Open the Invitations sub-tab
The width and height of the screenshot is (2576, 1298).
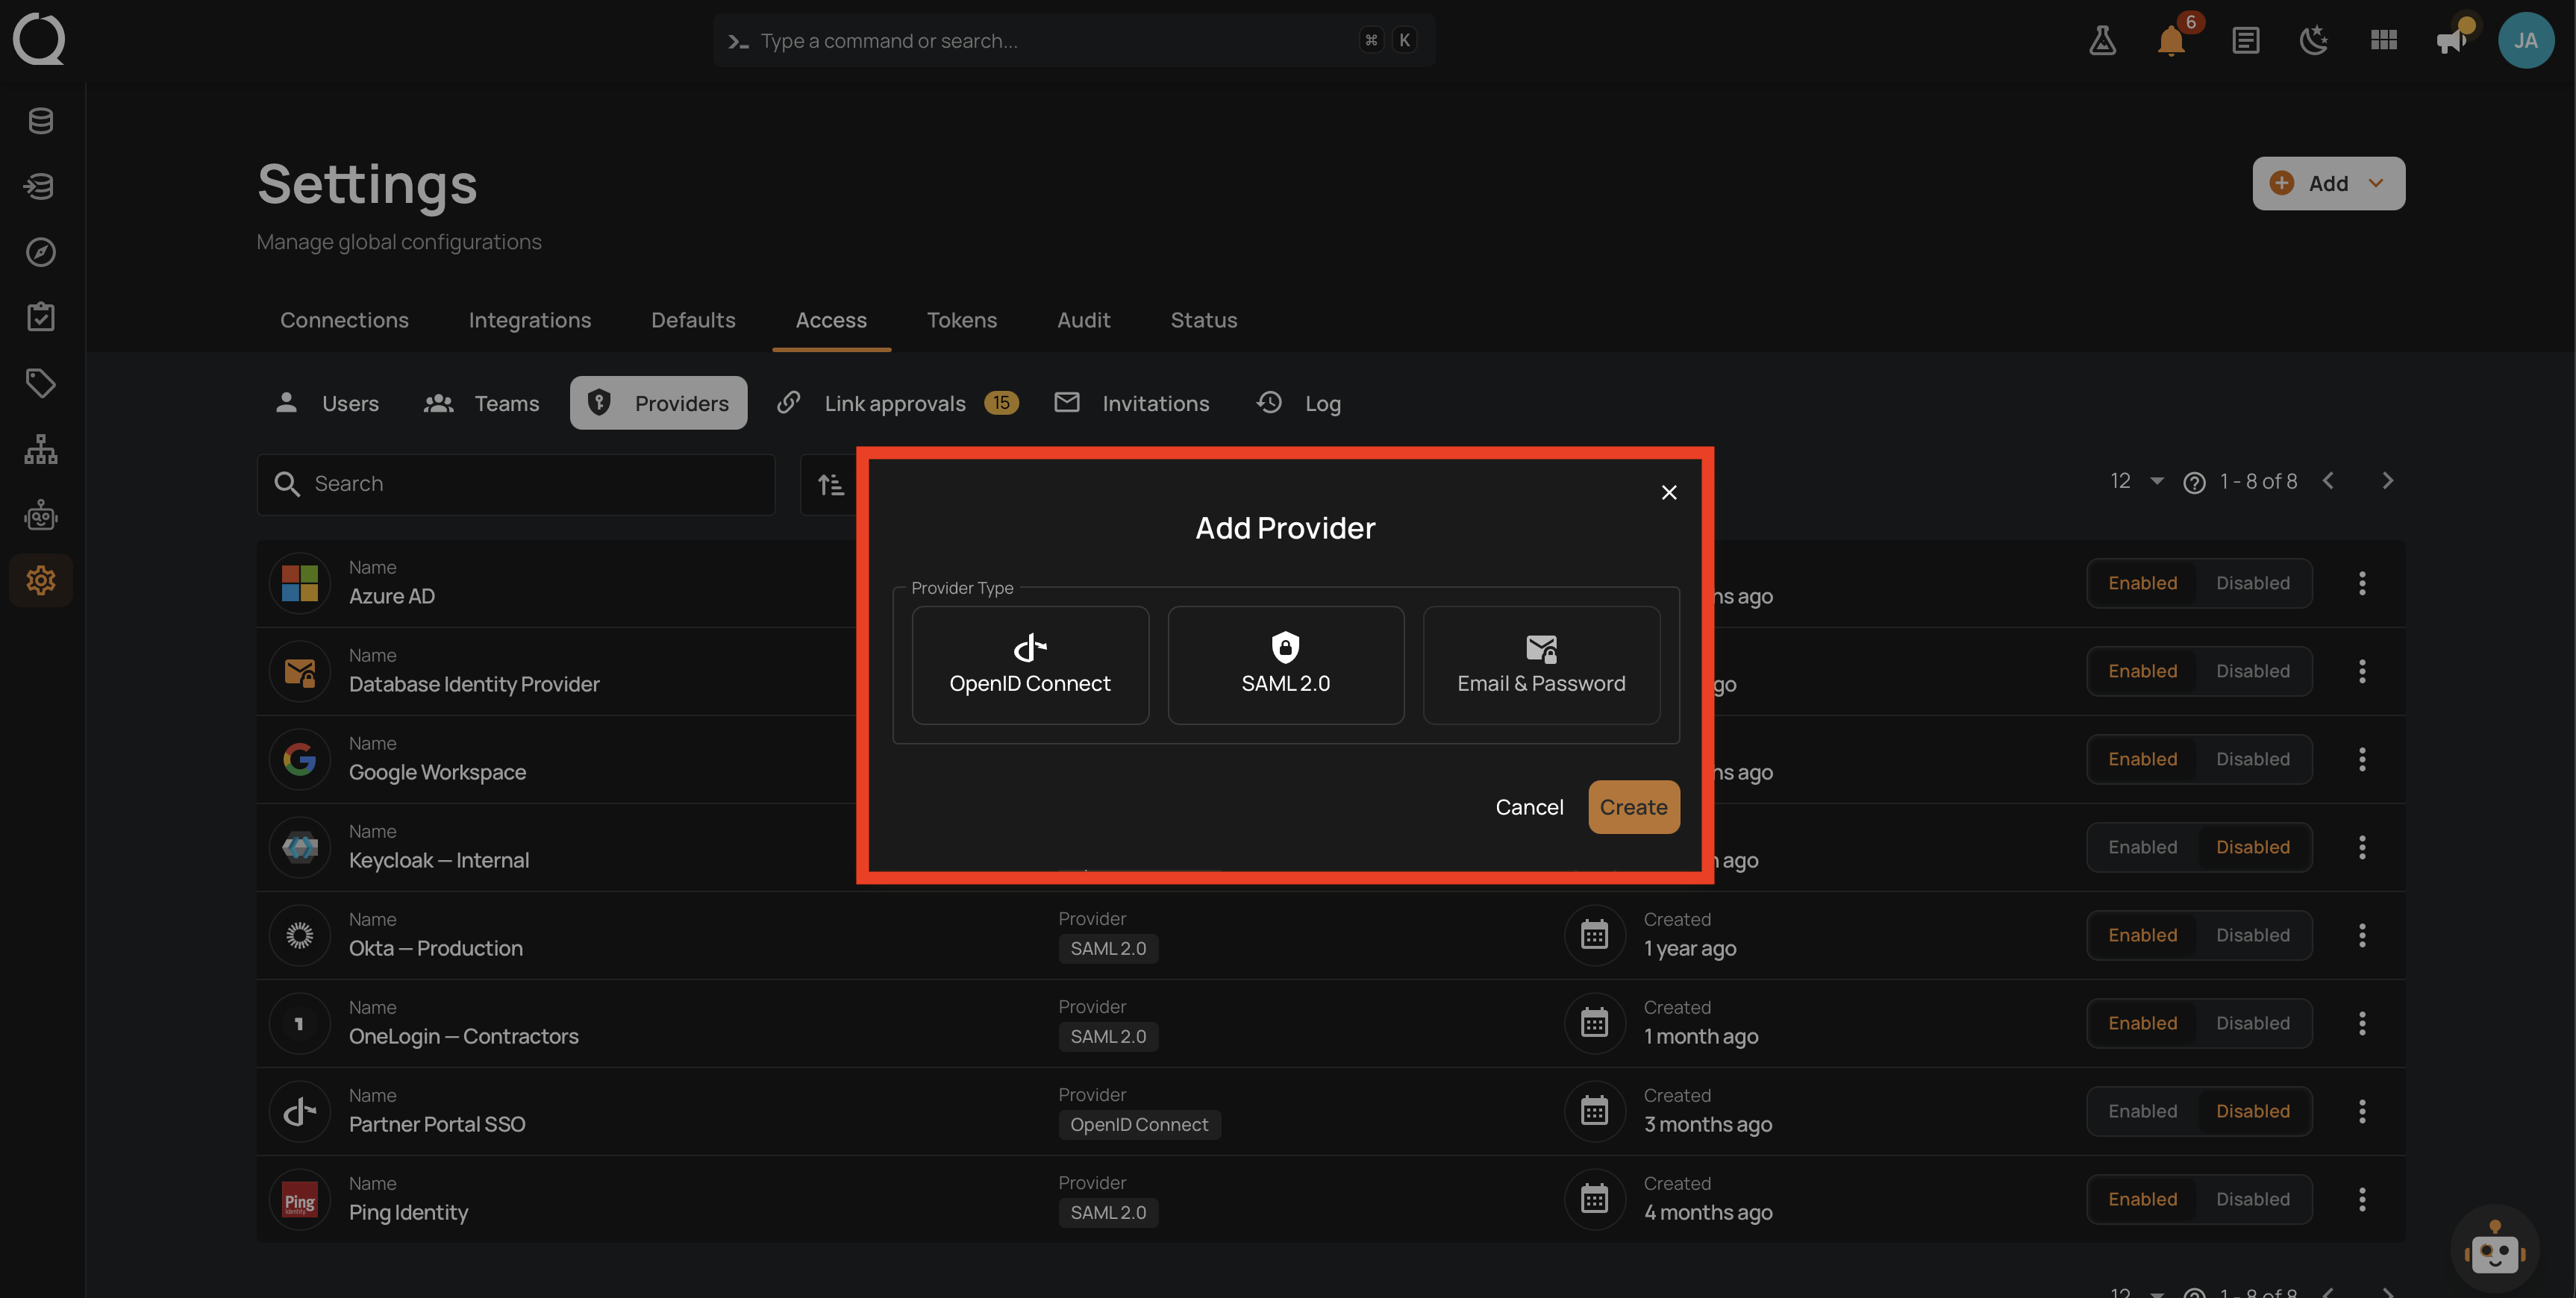point(1132,403)
